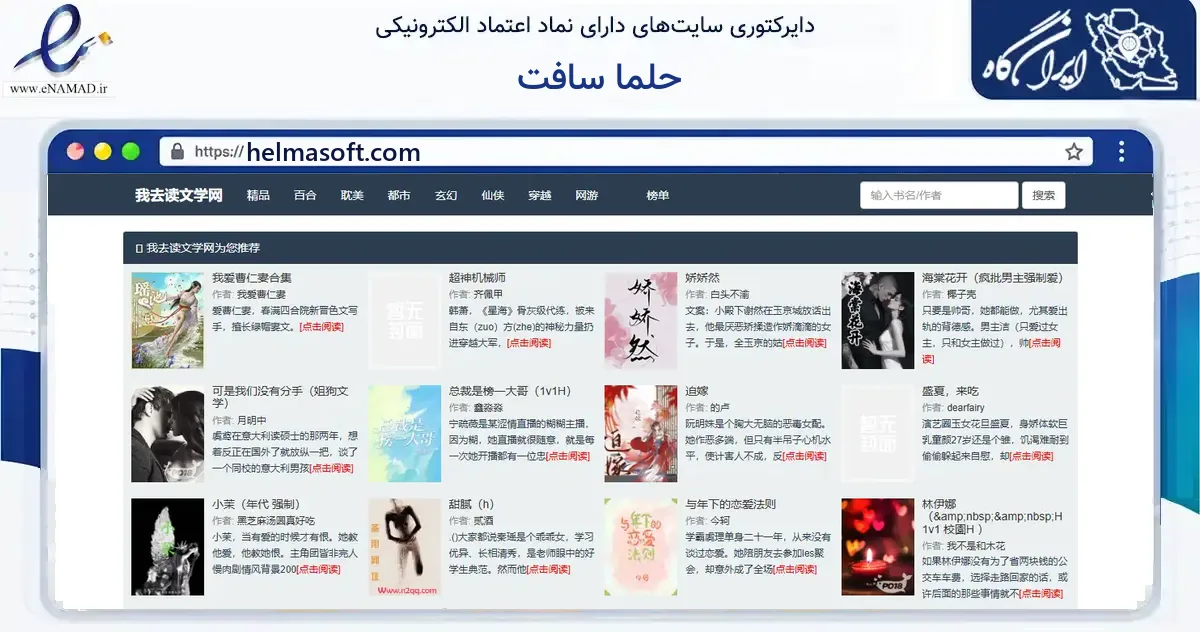
Task: Click 点击阅读 for 小茉
Action: (320, 569)
